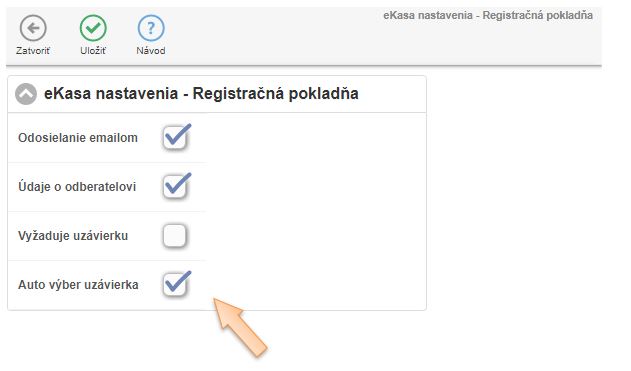Enable the Vyžaduje uzávierku checkbox
Screen dimensions: 631x371
pyautogui.click(x=175, y=236)
